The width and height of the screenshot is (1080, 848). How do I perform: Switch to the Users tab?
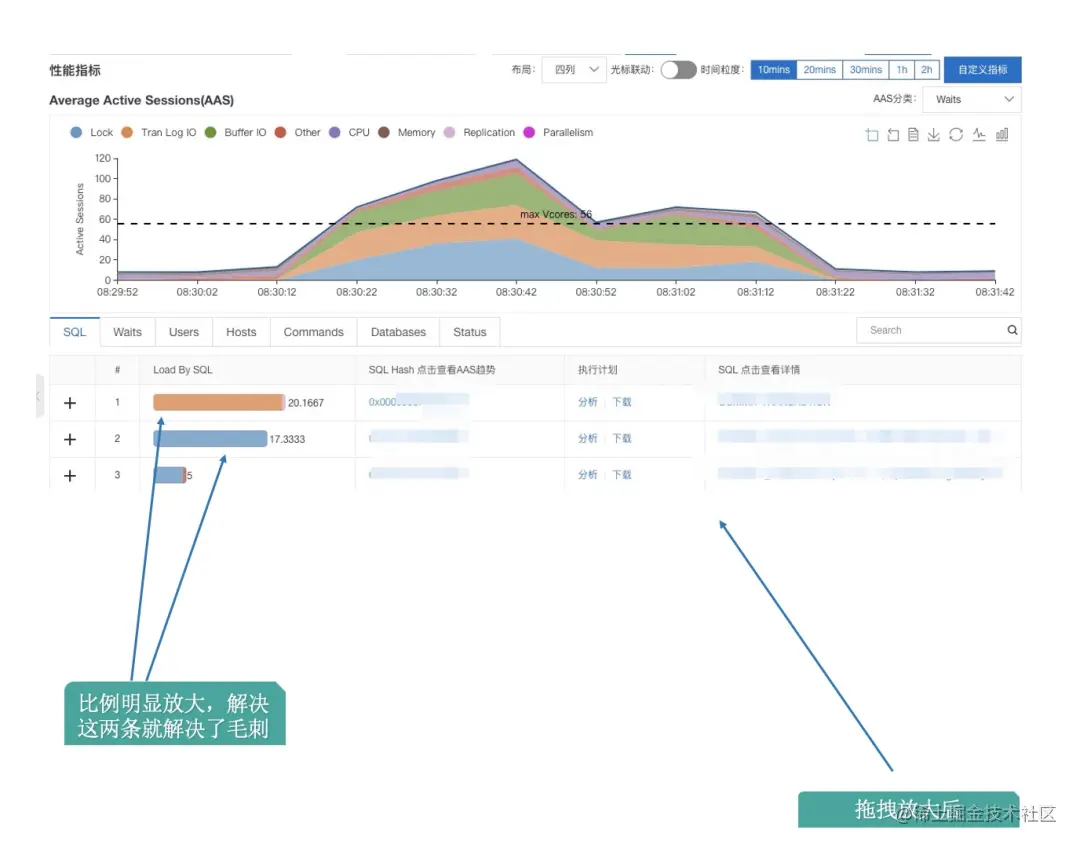184,332
